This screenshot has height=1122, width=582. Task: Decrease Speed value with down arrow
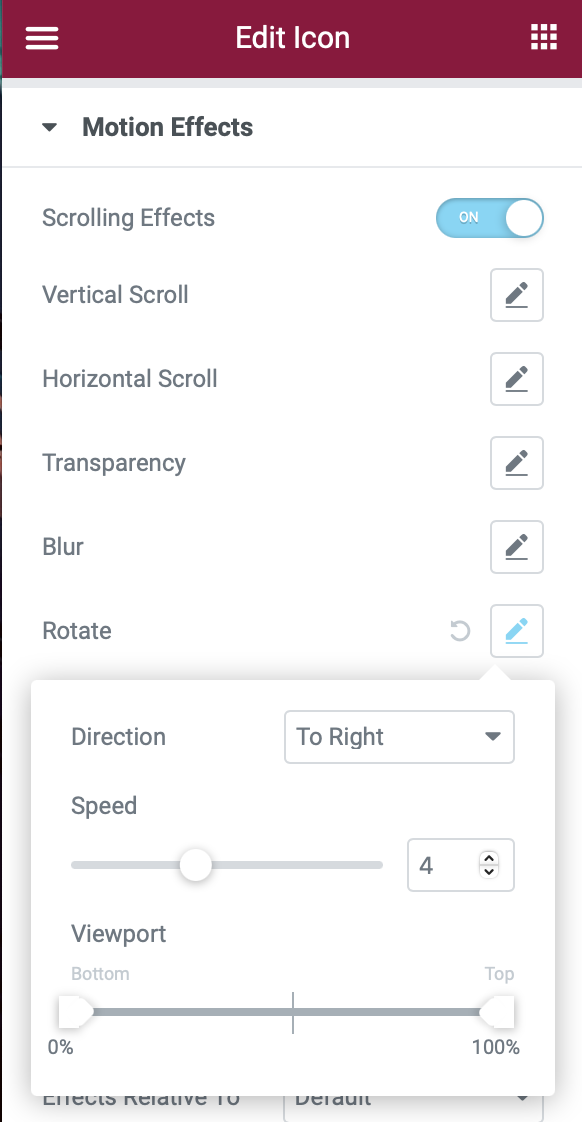pos(489,872)
